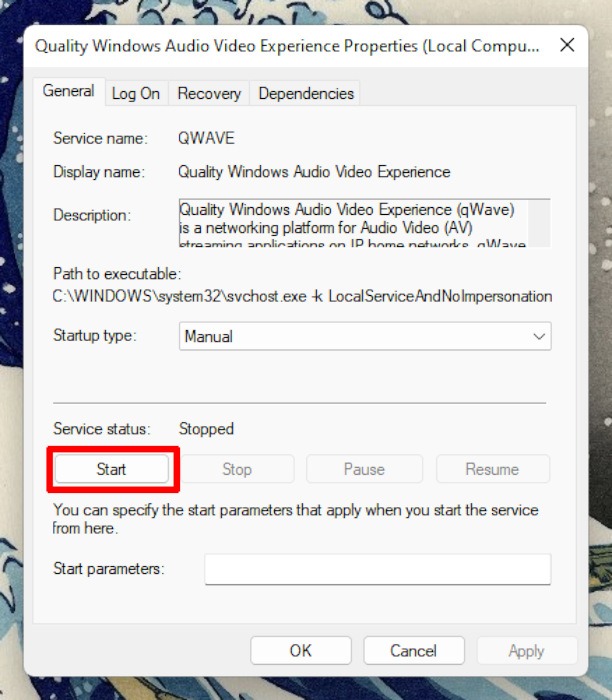
Task: Click the Startup type label
Action: tap(95, 335)
